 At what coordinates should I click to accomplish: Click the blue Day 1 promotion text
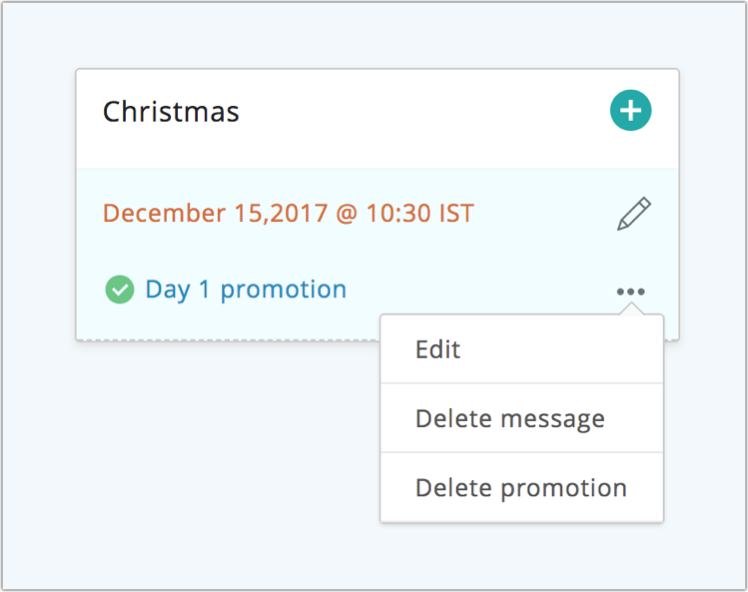(x=246, y=290)
